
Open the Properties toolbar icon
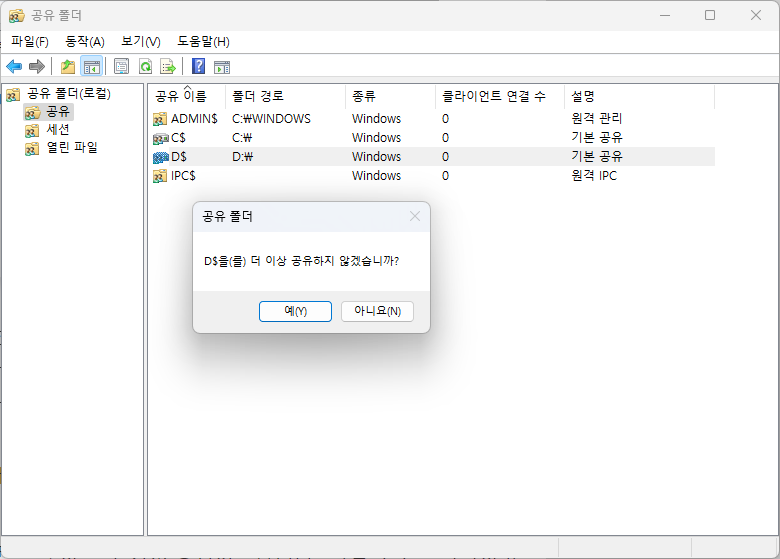coord(121,66)
